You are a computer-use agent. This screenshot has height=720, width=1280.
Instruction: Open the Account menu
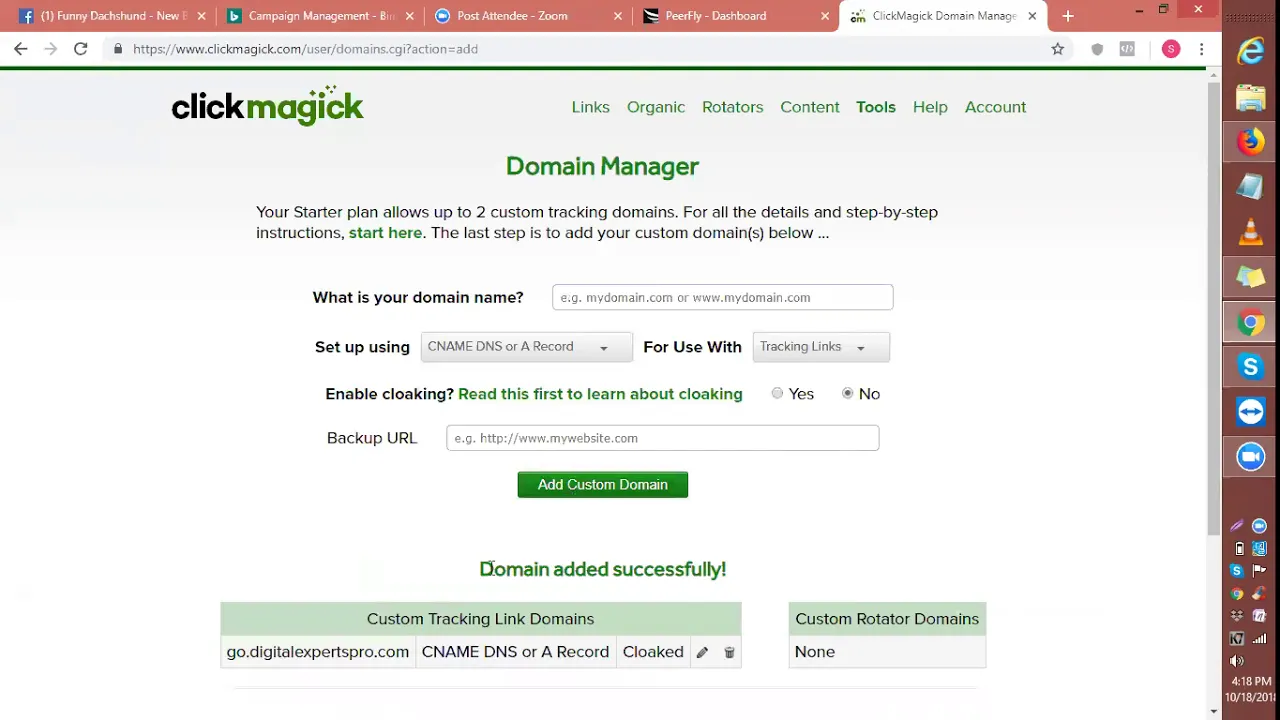coord(996,107)
